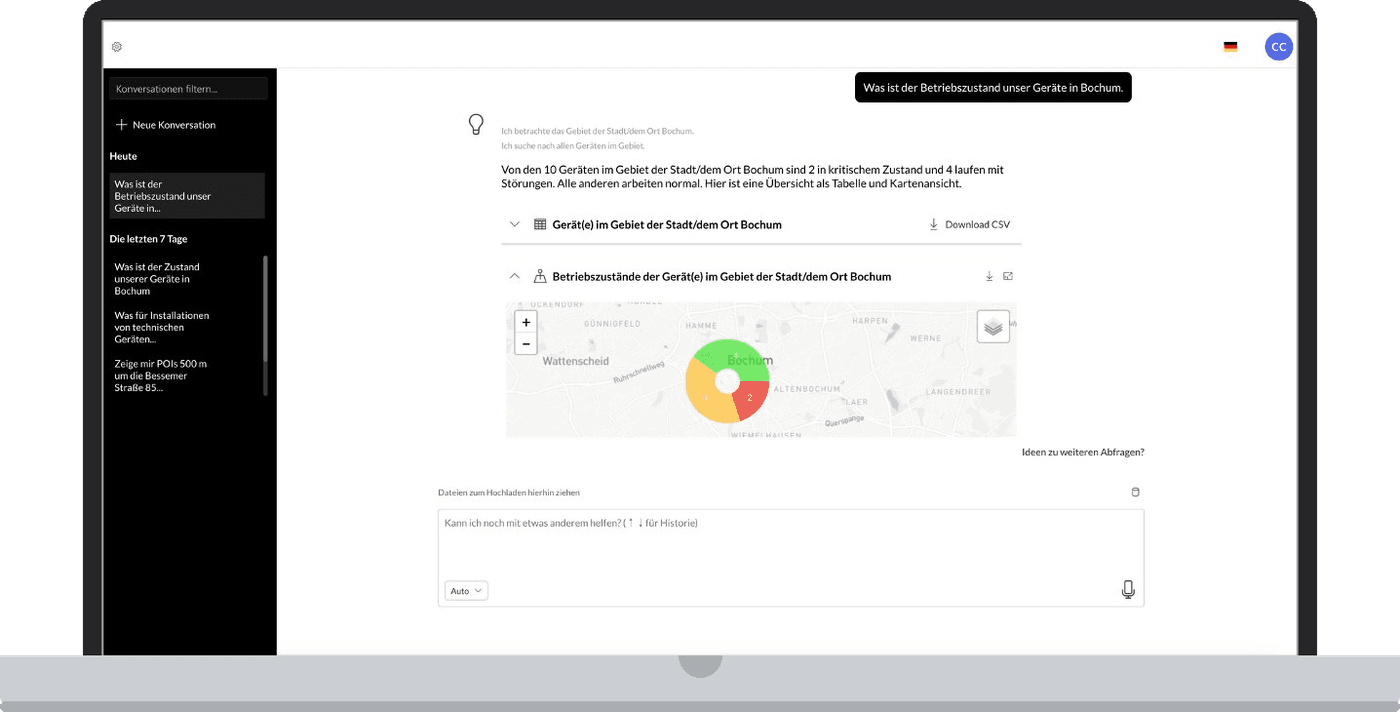The width and height of the screenshot is (1400, 712).
Task: Open the map layers control
Action: (x=993, y=327)
